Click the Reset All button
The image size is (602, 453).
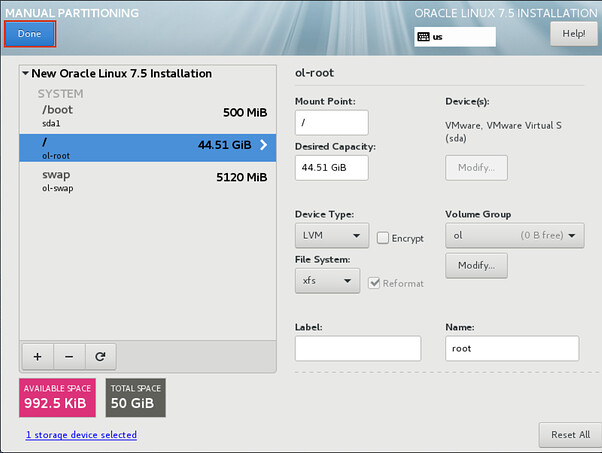tap(571, 435)
